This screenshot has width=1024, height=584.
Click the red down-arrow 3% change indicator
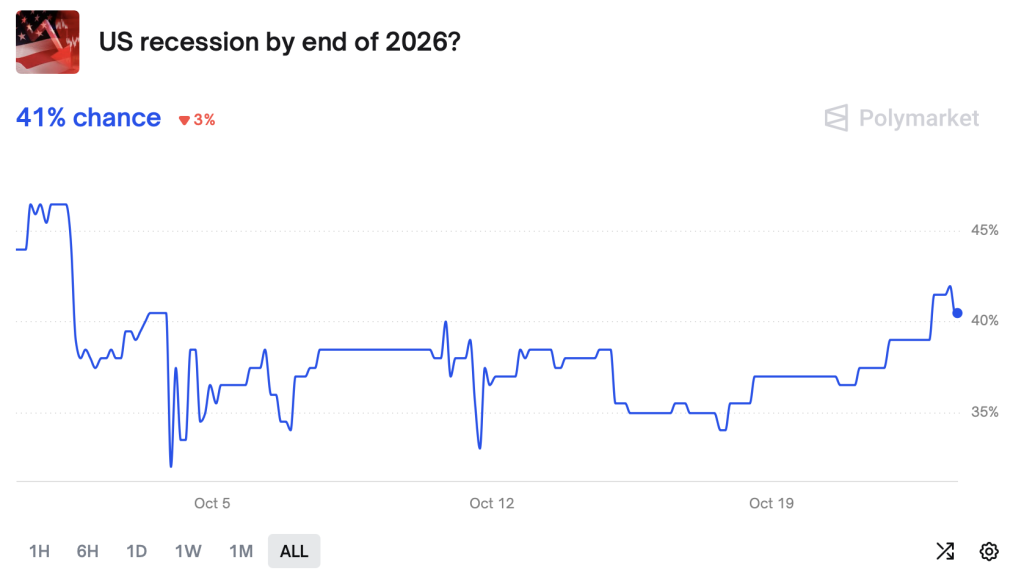tap(197, 119)
